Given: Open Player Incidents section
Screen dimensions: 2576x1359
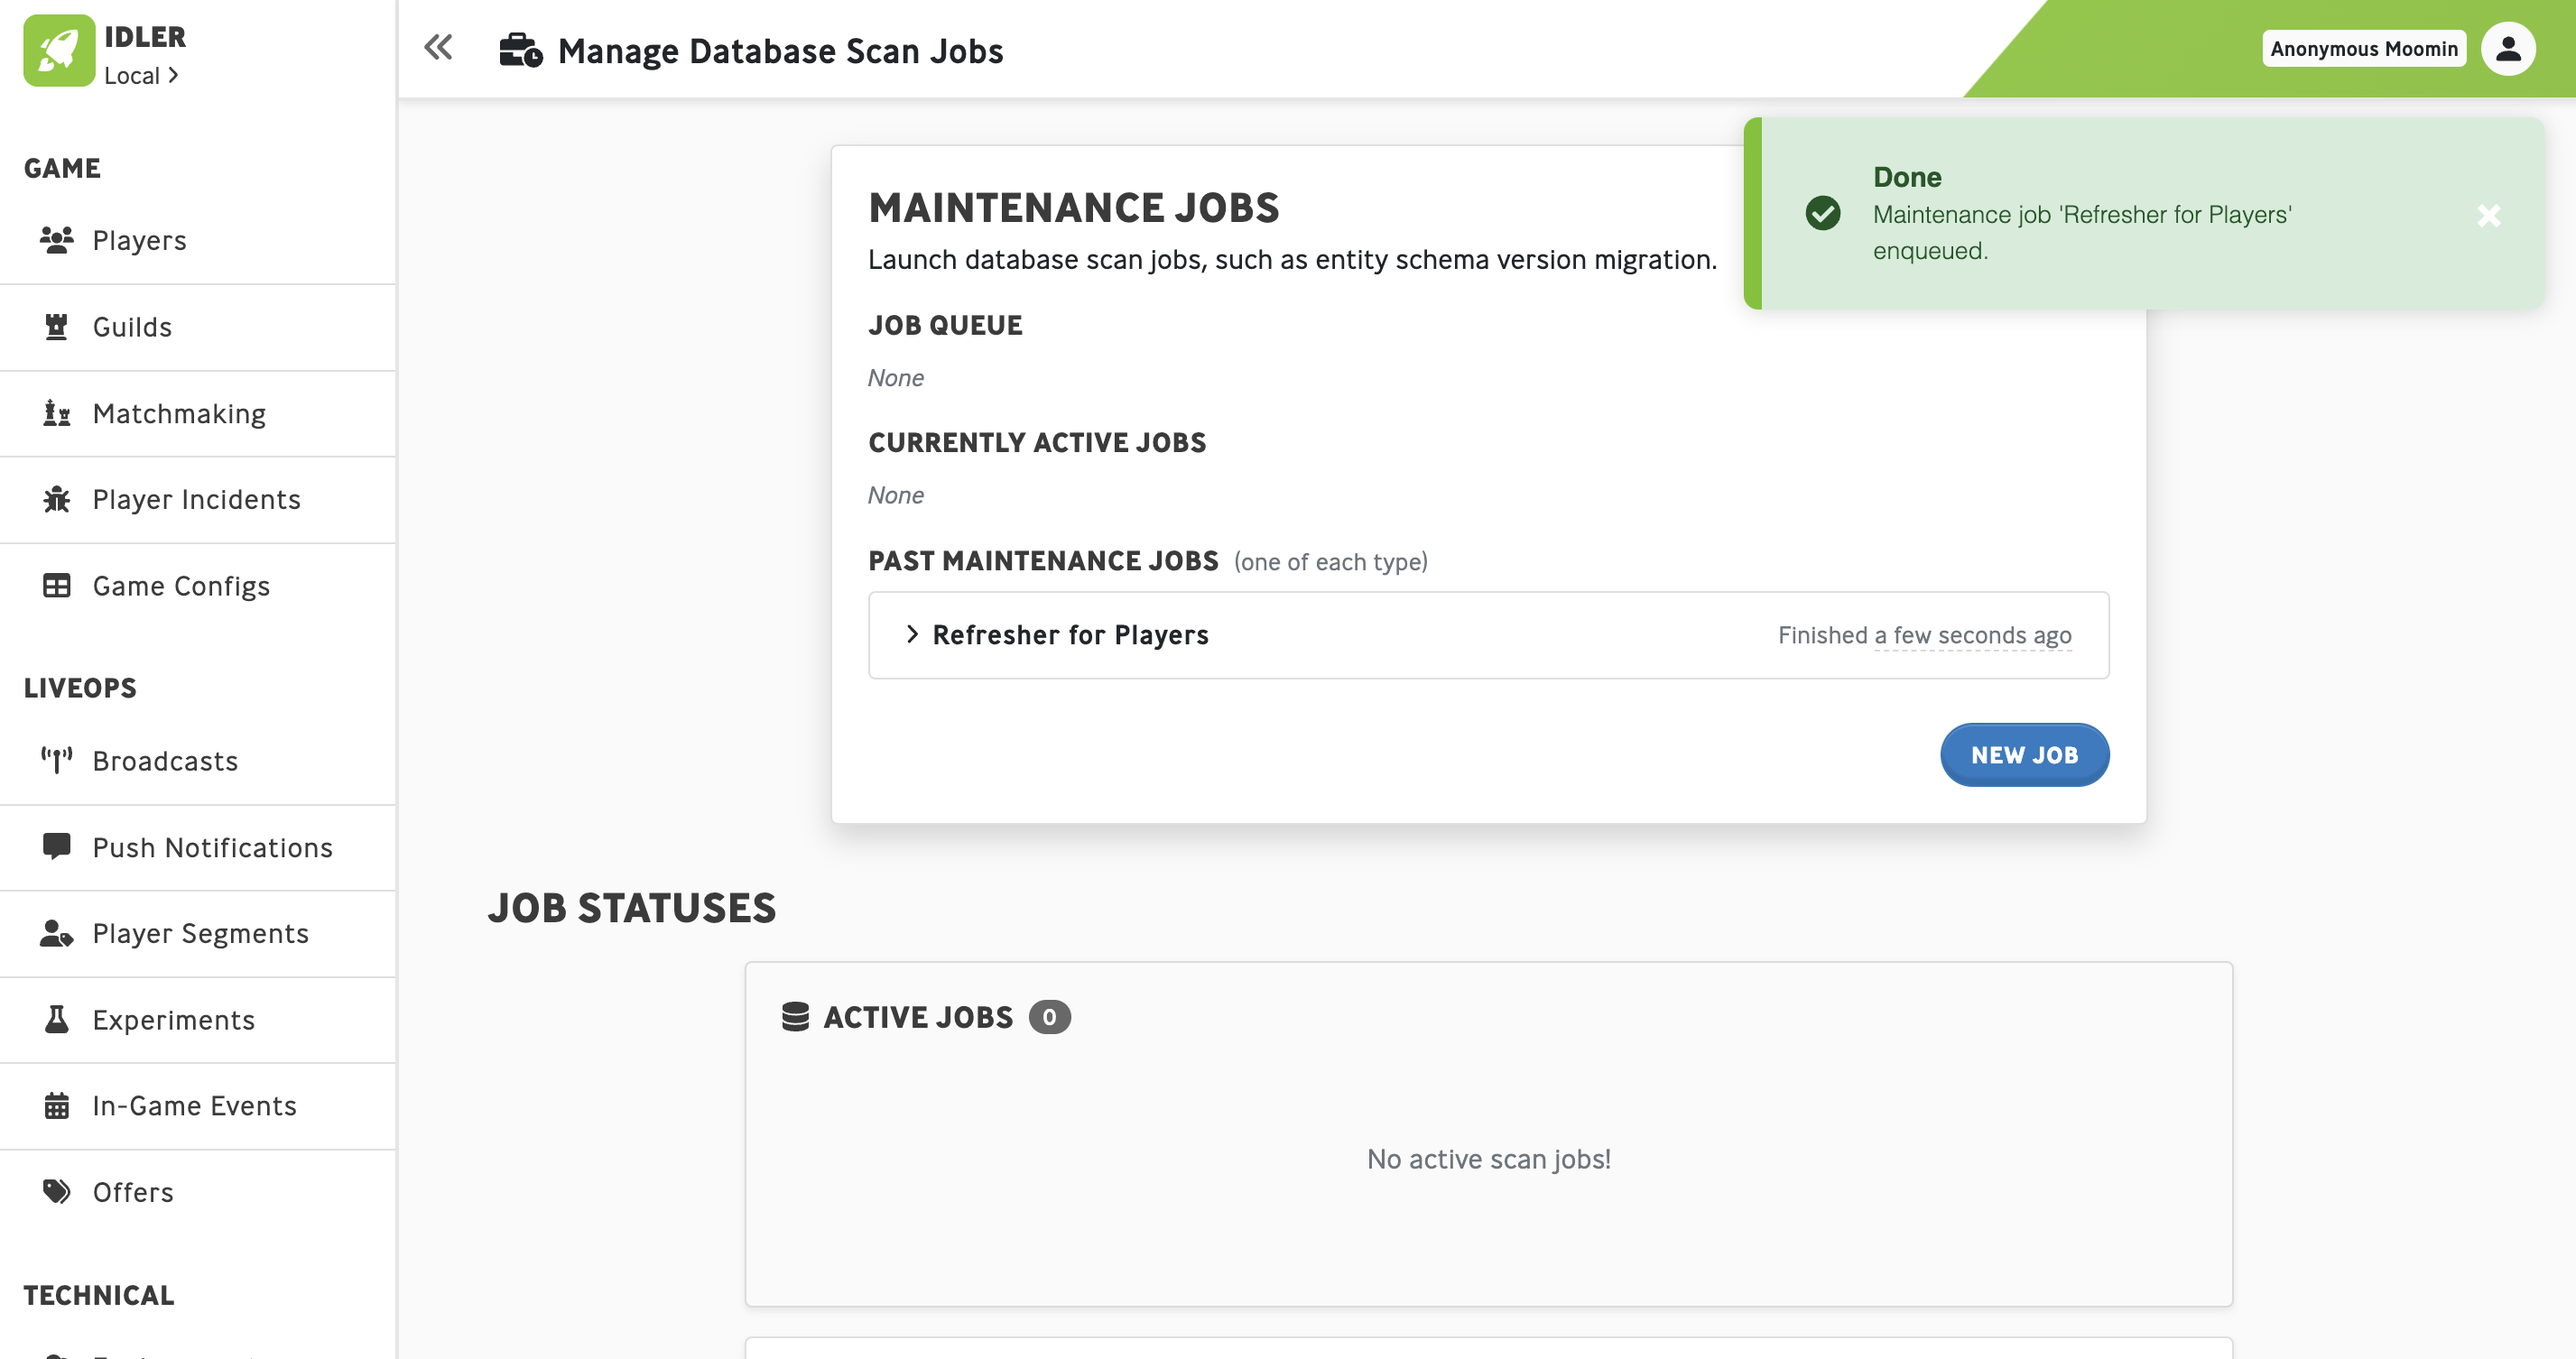Looking at the screenshot, I should point(198,500).
